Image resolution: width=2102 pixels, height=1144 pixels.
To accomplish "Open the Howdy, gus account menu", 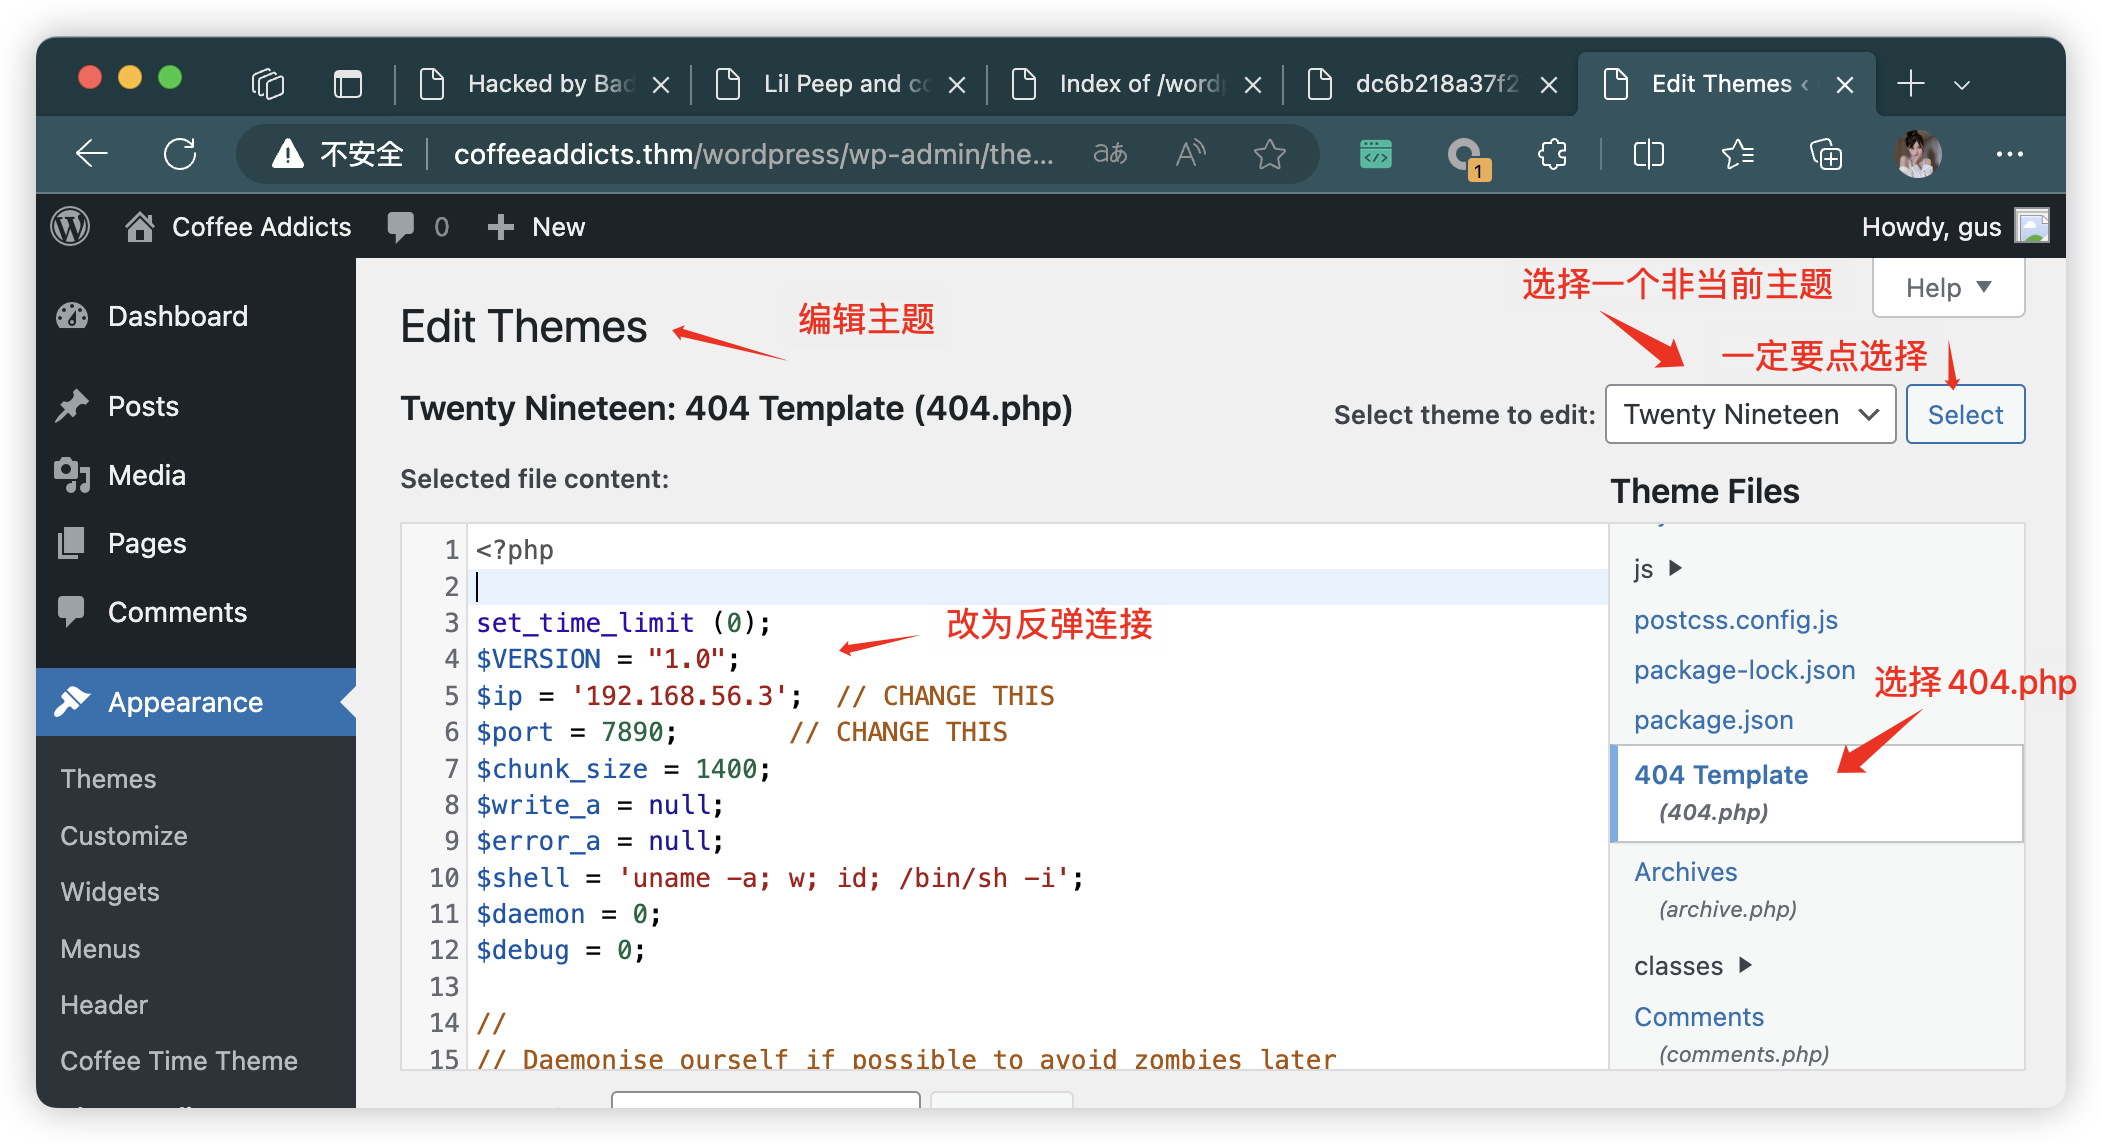I will tap(1955, 227).
